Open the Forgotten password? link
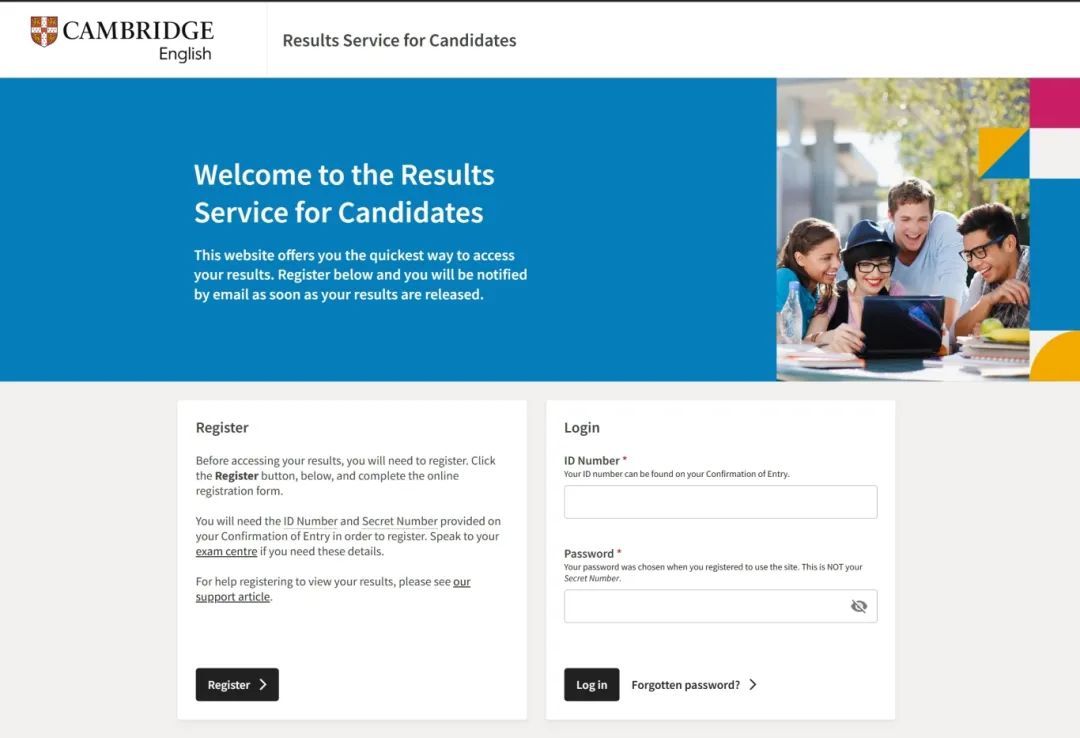The width and height of the screenshot is (1080, 738). coord(685,685)
